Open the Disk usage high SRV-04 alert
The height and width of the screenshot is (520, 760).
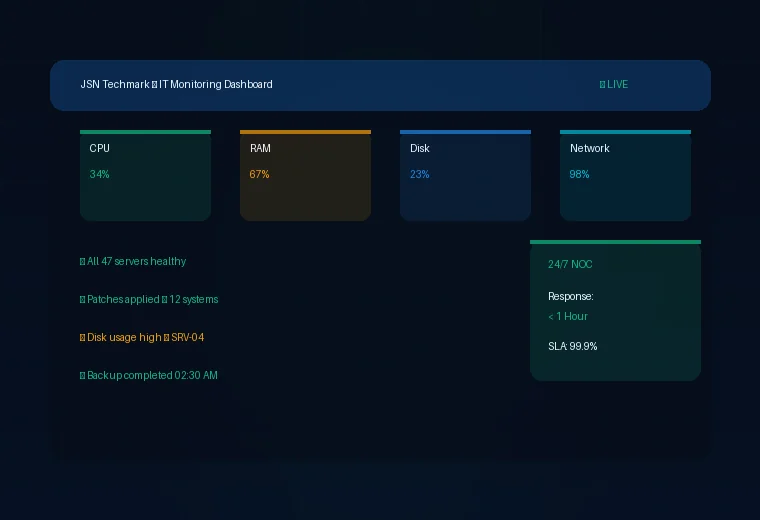(146, 338)
